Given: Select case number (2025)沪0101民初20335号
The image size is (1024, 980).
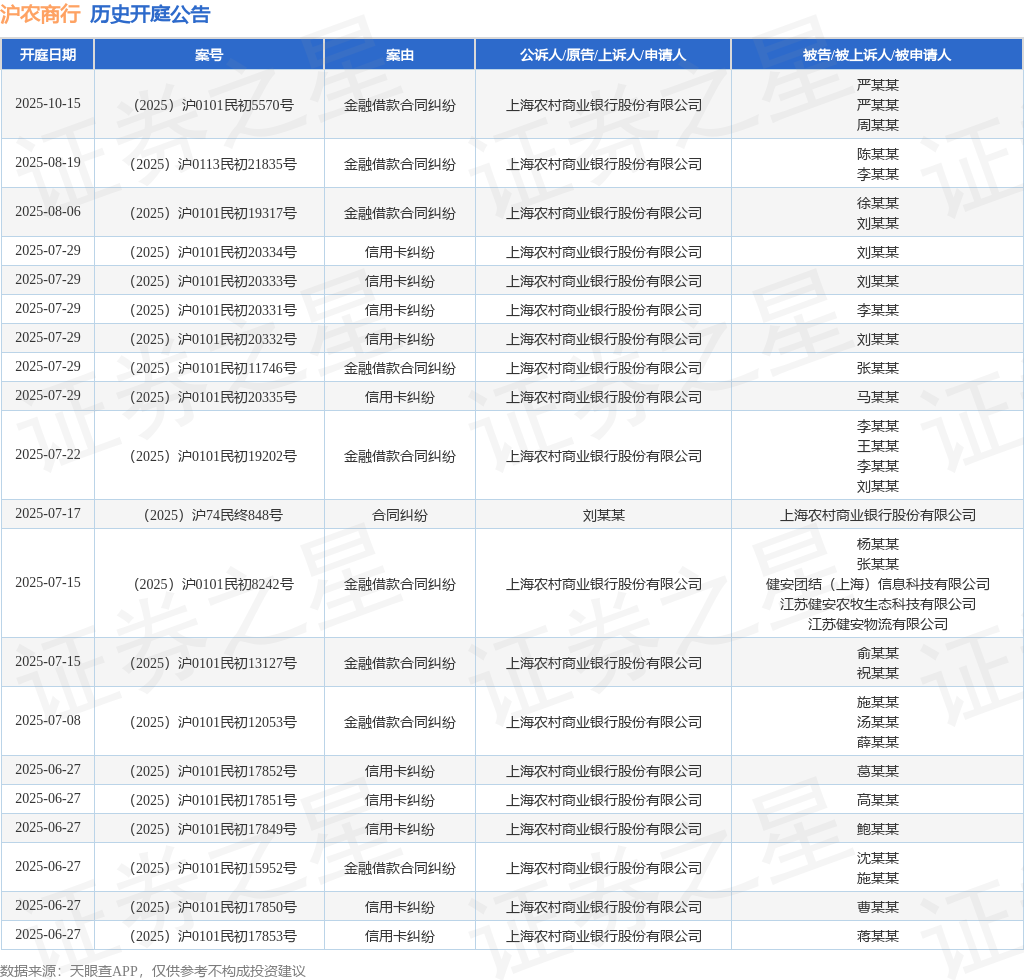Looking at the screenshot, I should pos(214,397).
